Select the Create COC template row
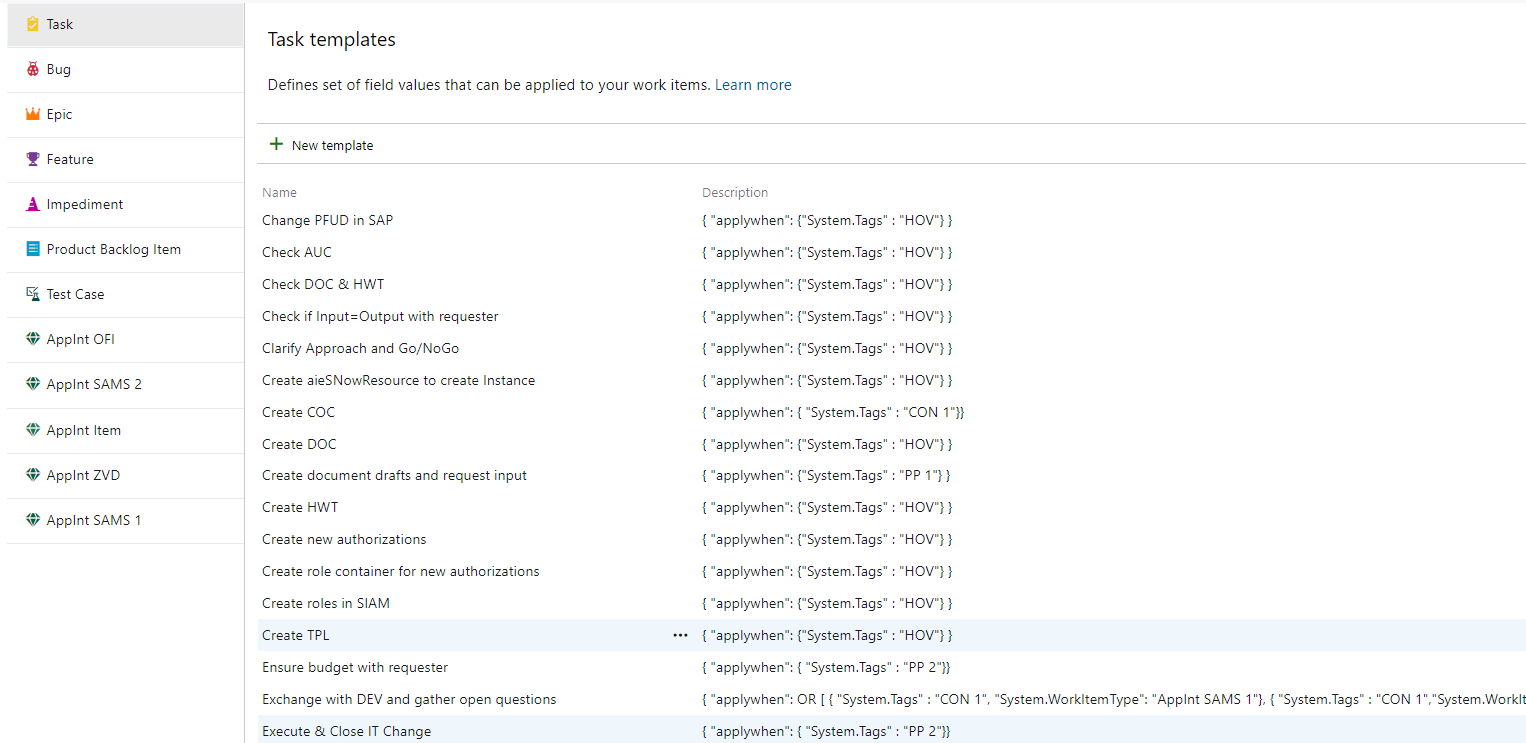The width and height of the screenshot is (1526, 743). [298, 412]
